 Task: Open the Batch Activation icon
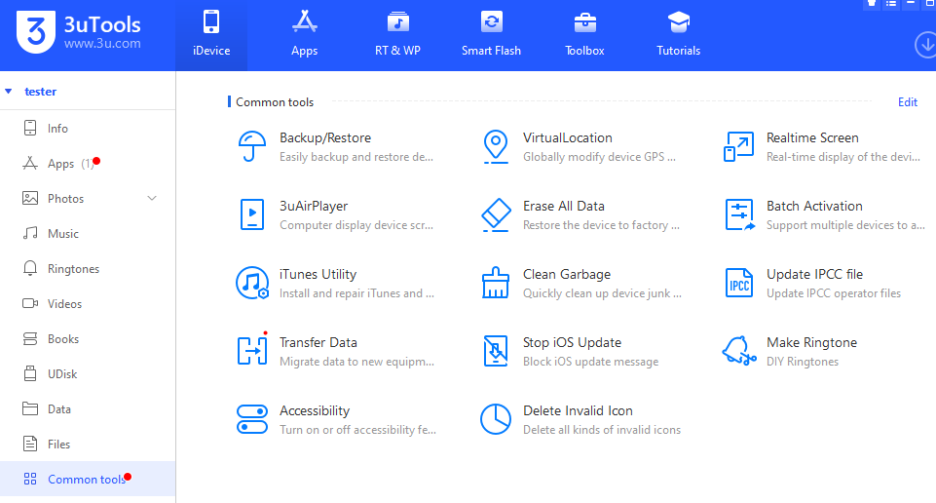[x=740, y=215]
